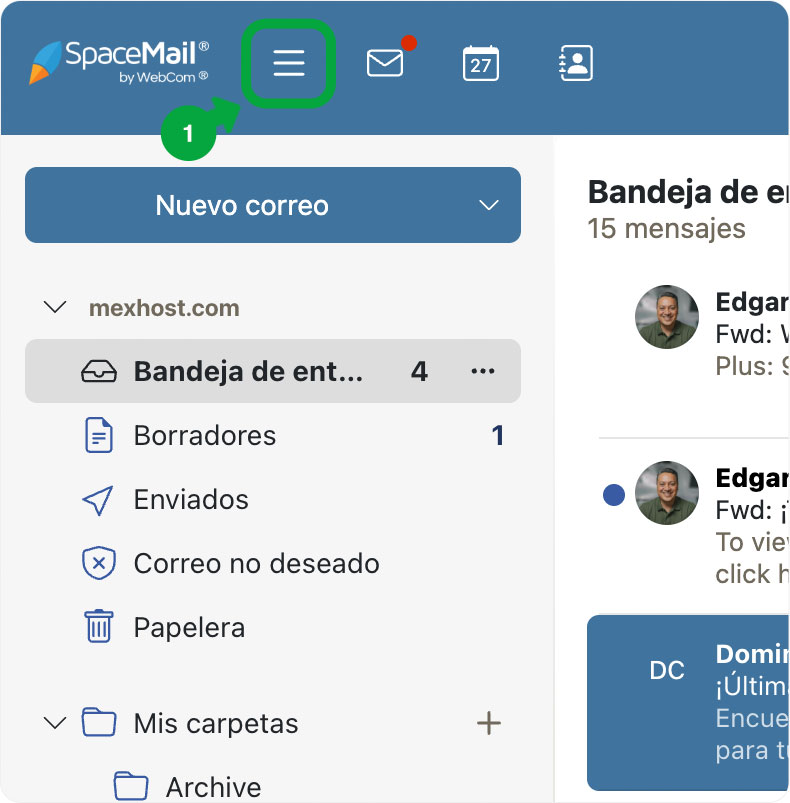Select the Borradores folder
Image resolution: width=790 pixels, height=803 pixels.
[x=204, y=436]
